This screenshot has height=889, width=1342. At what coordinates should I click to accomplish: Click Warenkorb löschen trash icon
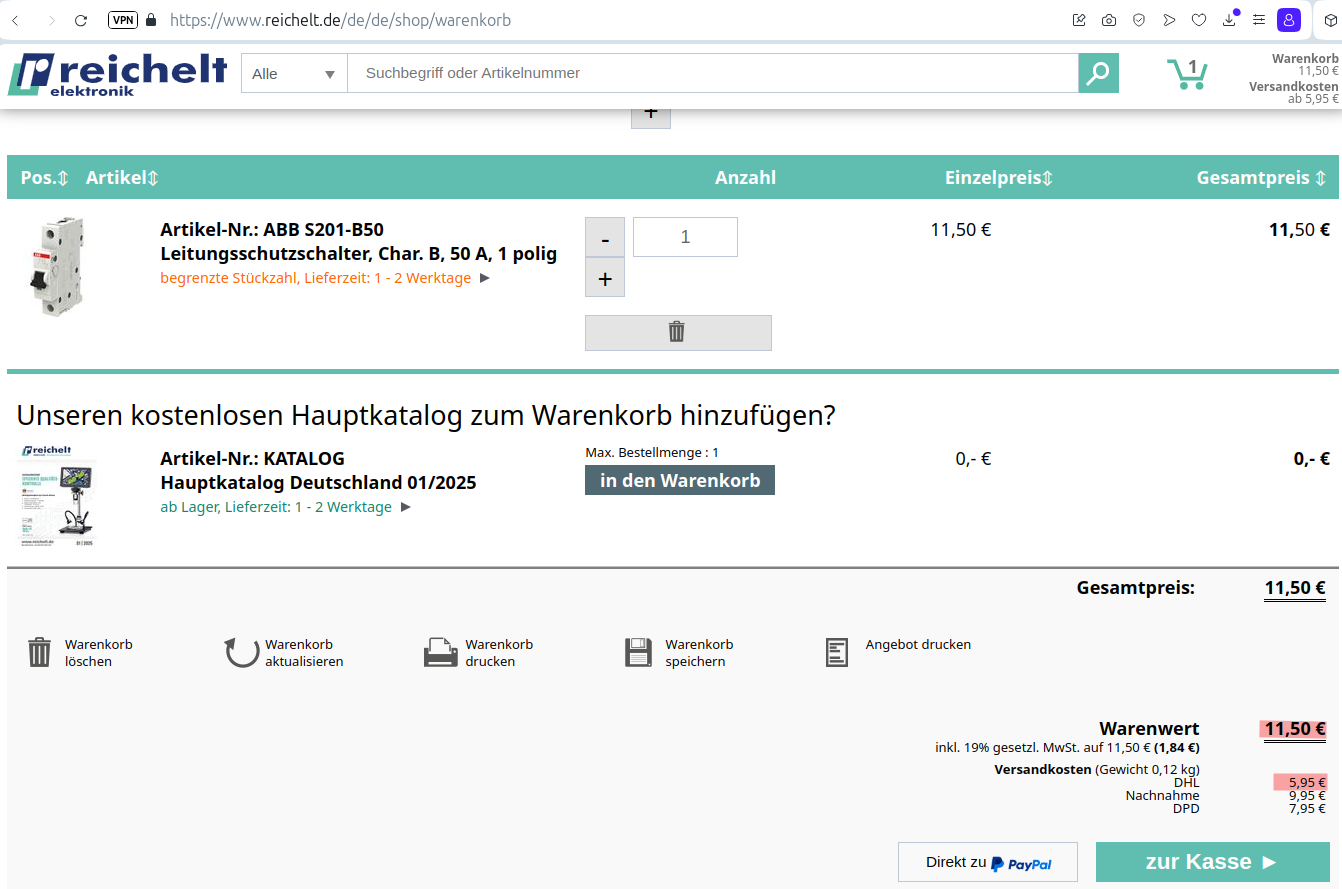click(39, 653)
